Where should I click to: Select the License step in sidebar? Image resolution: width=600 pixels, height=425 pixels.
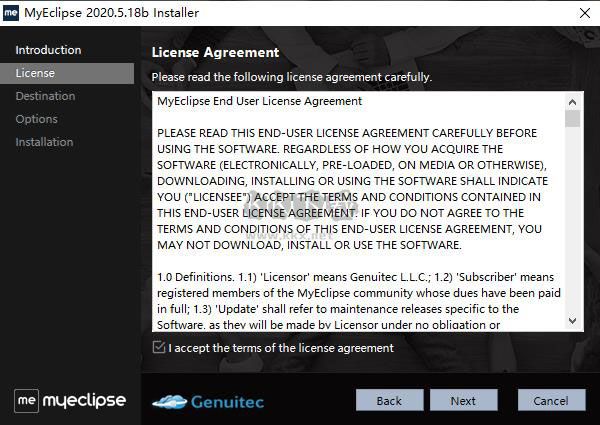click(x=35, y=73)
